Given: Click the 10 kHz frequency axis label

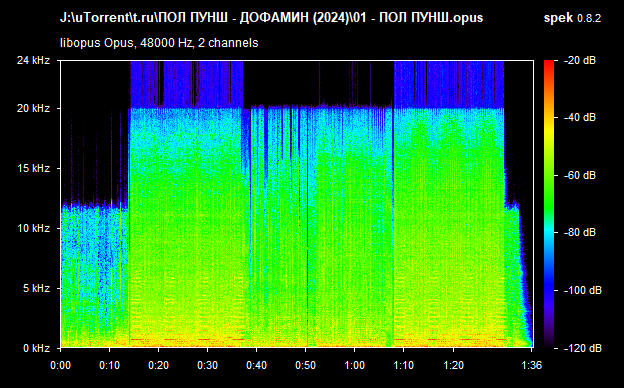Looking at the screenshot, I should 33,228.
